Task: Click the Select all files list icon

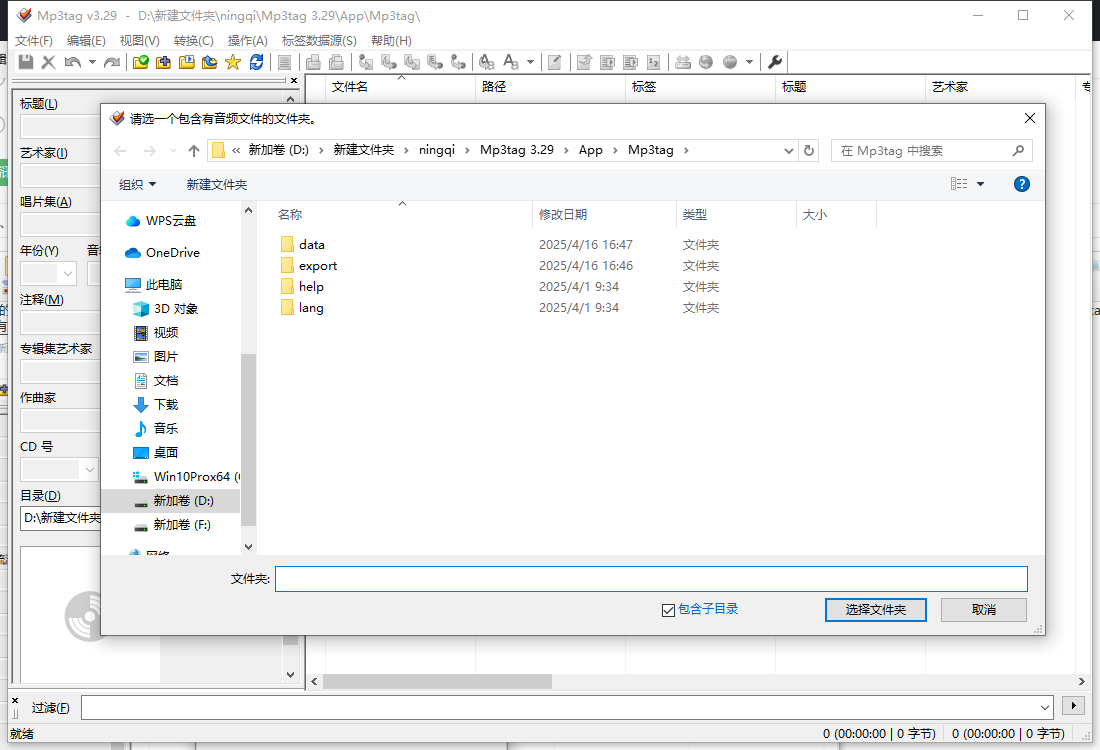Action: (x=284, y=62)
